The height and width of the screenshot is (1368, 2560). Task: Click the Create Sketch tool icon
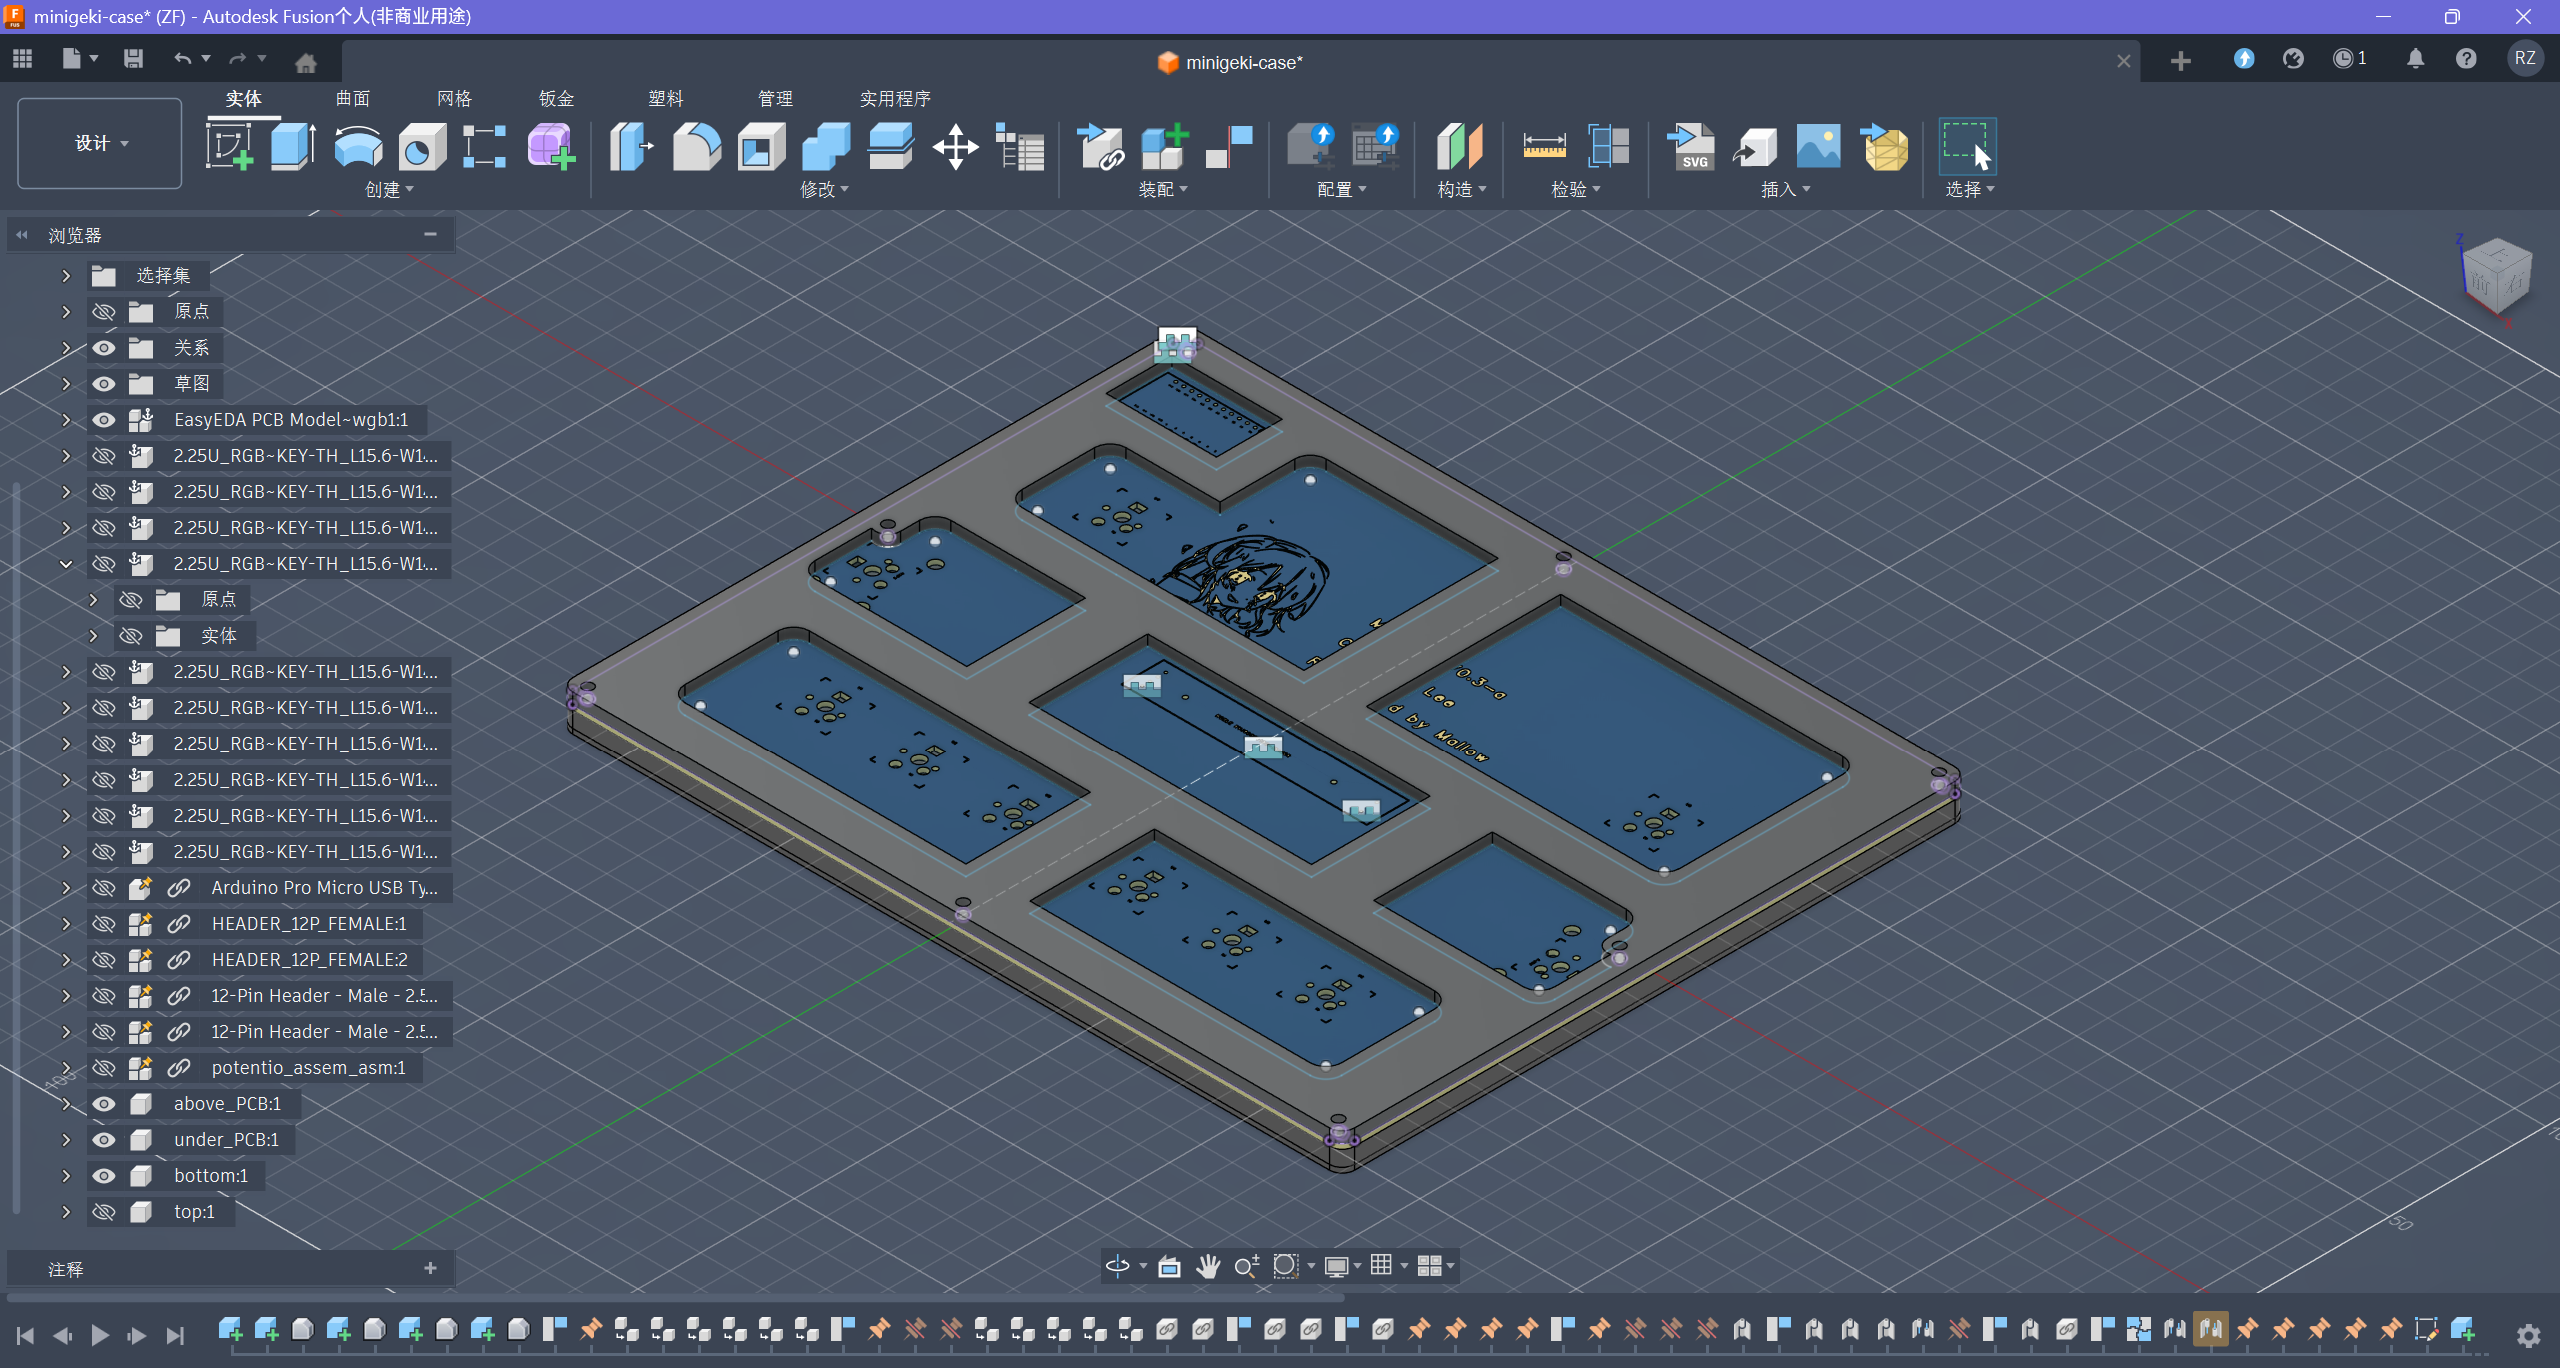point(229,147)
